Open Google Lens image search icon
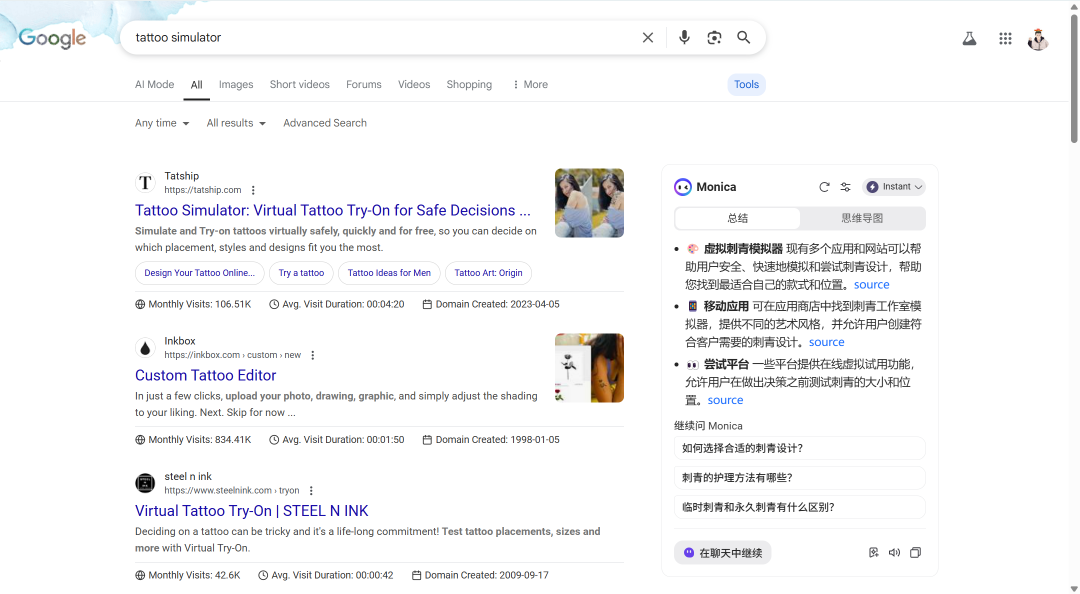Viewport: 1080px width, 594px height. pyautogui.click(x=714, y=38)
